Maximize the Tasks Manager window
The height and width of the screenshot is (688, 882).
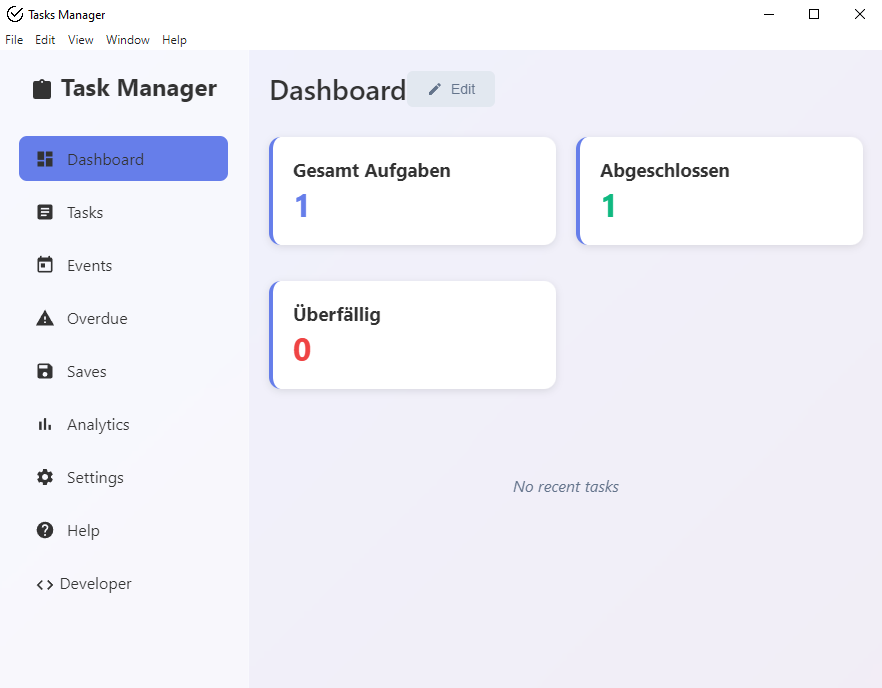[814, 14]
